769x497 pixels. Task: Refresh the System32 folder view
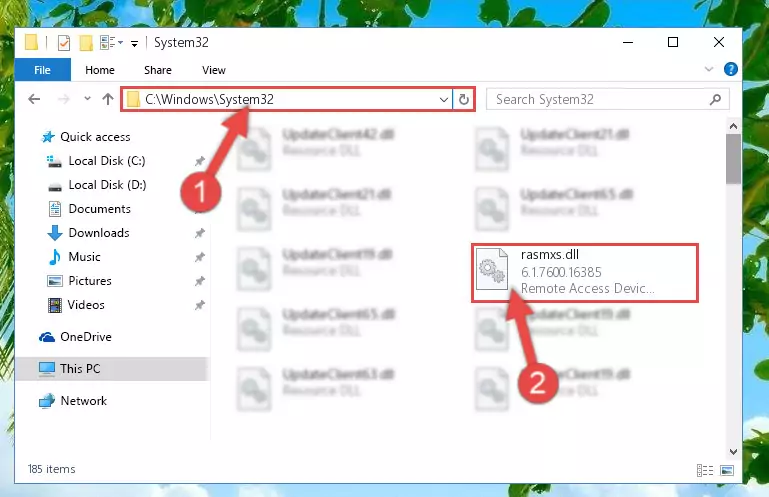coord(463,100)
